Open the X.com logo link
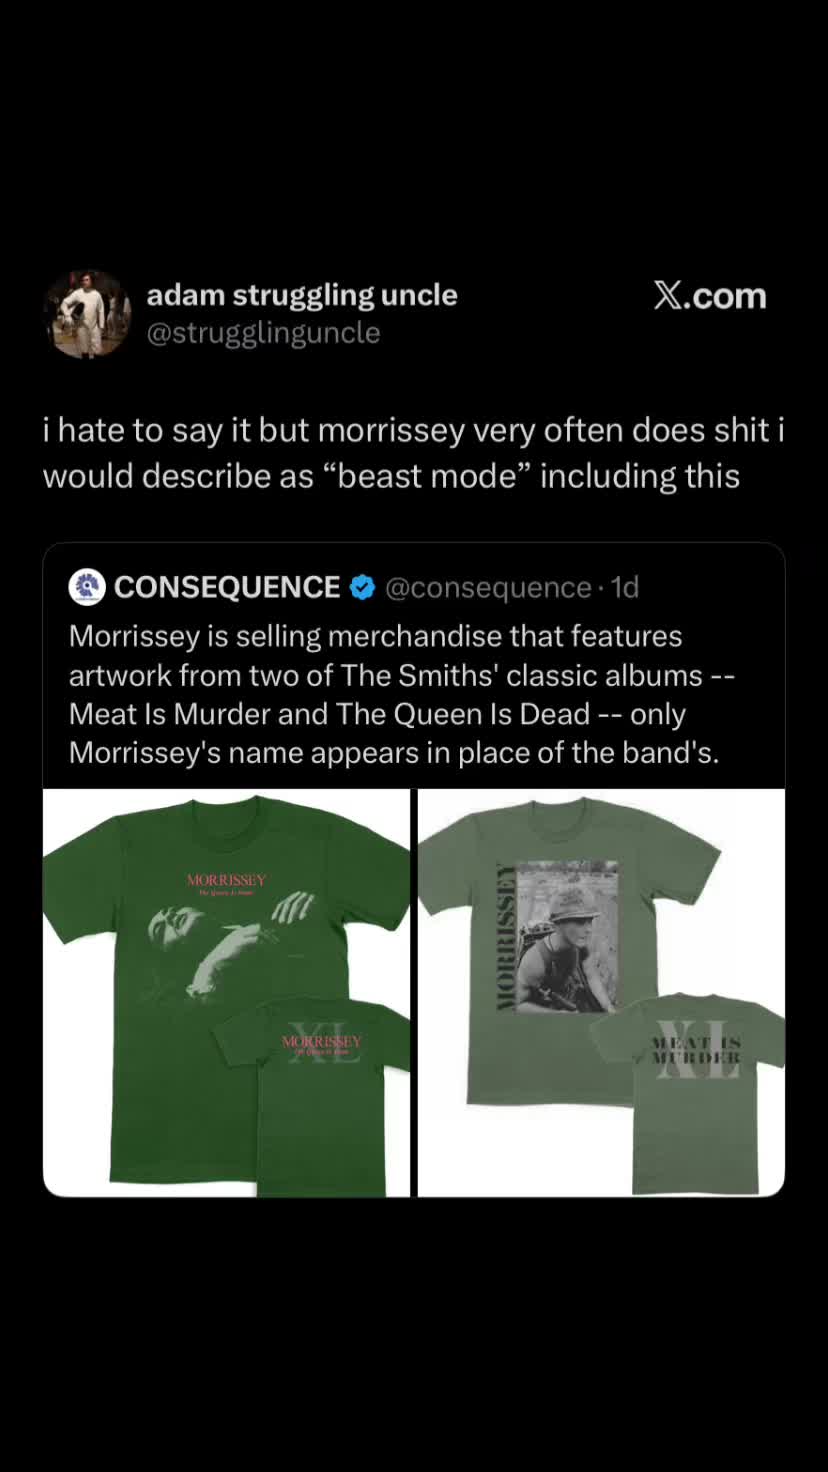The width and height of the screenshot is (828, 1472). click(710, 296)
